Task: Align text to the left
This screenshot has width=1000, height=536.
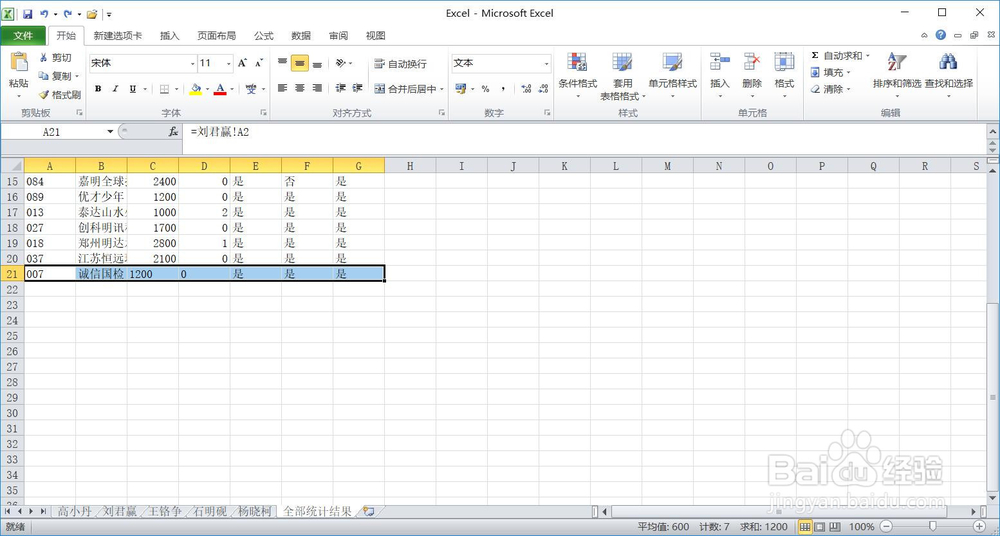Action: click(283, 88)
